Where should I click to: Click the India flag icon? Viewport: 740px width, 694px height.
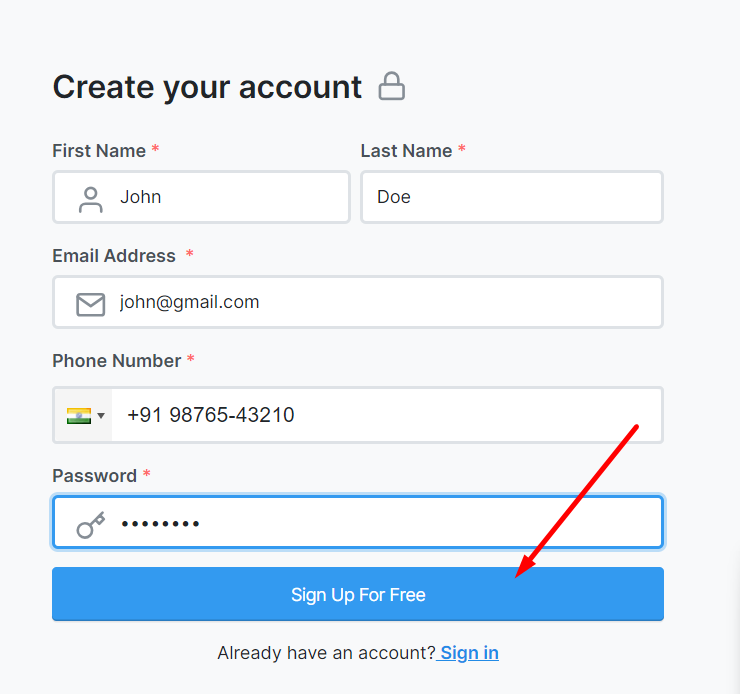79,416
